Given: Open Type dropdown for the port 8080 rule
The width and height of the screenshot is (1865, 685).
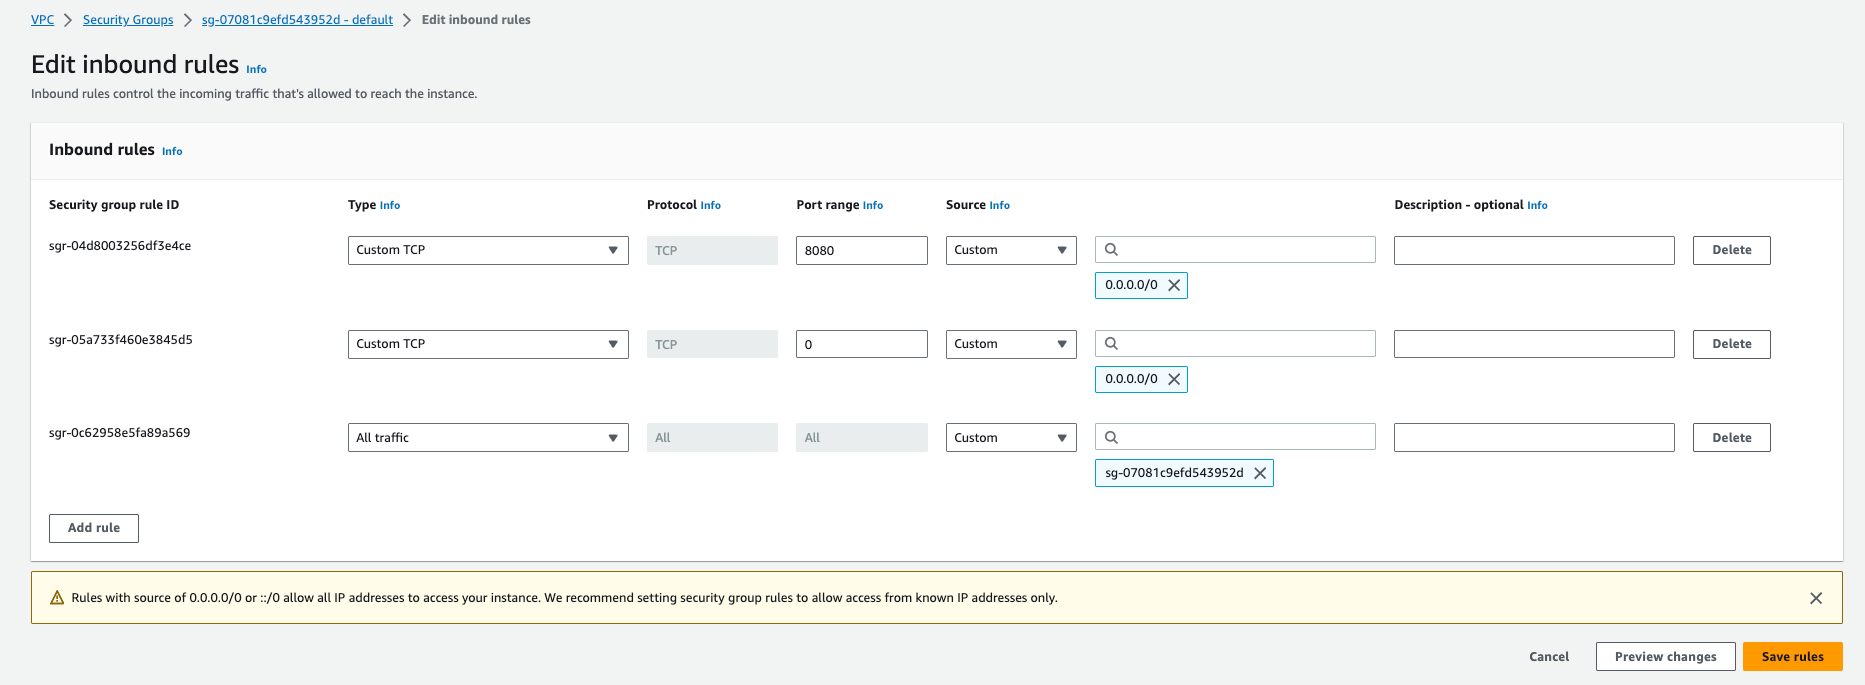Looking at the screenshot, I should (487, 250).
